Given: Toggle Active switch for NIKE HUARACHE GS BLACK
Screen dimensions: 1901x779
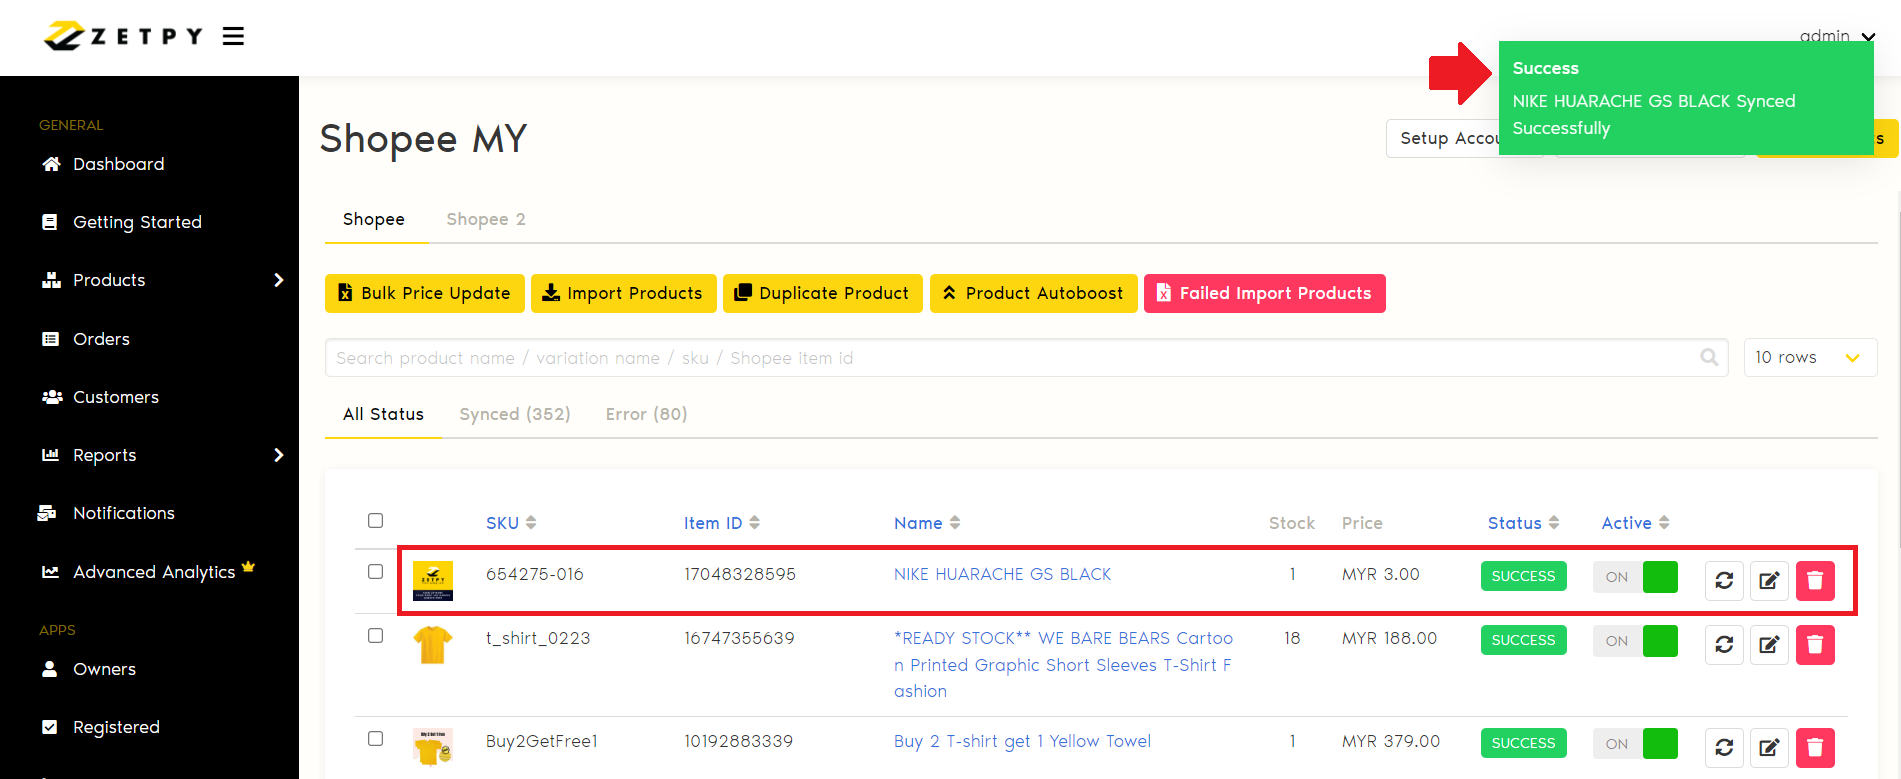Looking at the screenshot, I should pyautogui.click(x=1635, y=577).
